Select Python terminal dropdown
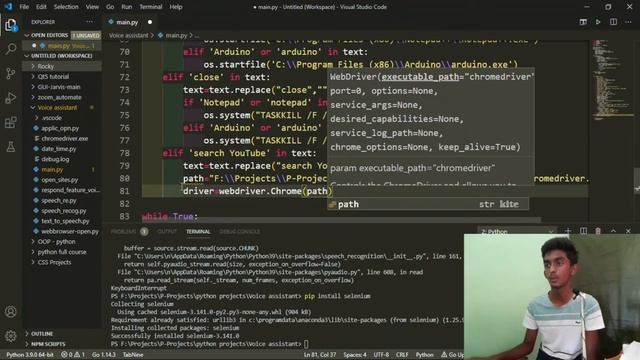The width and height of the screenshot is (640, 360). 517,231
